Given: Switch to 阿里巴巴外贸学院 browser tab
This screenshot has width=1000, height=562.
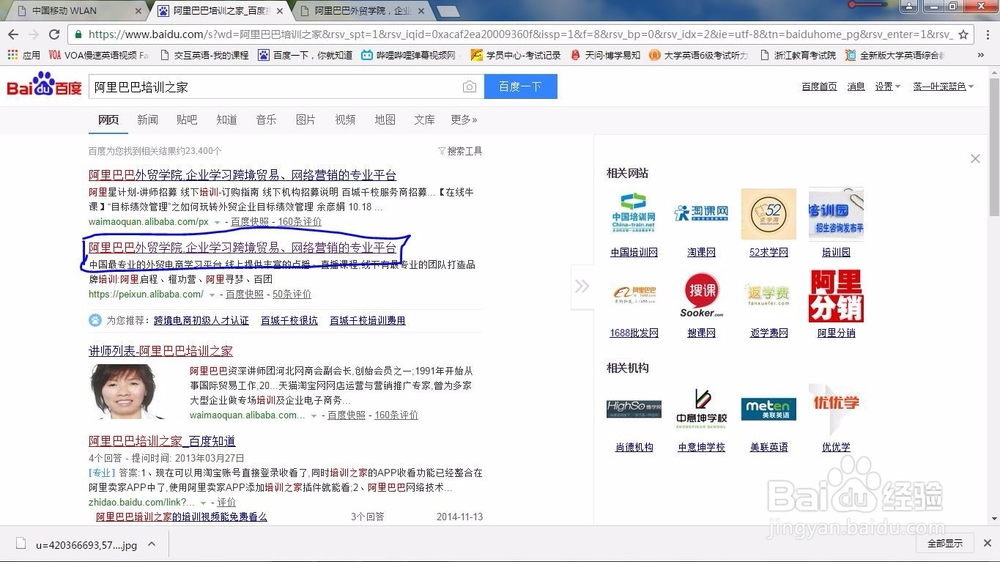Looking at the screenshot, I should (x=362, y=11).
